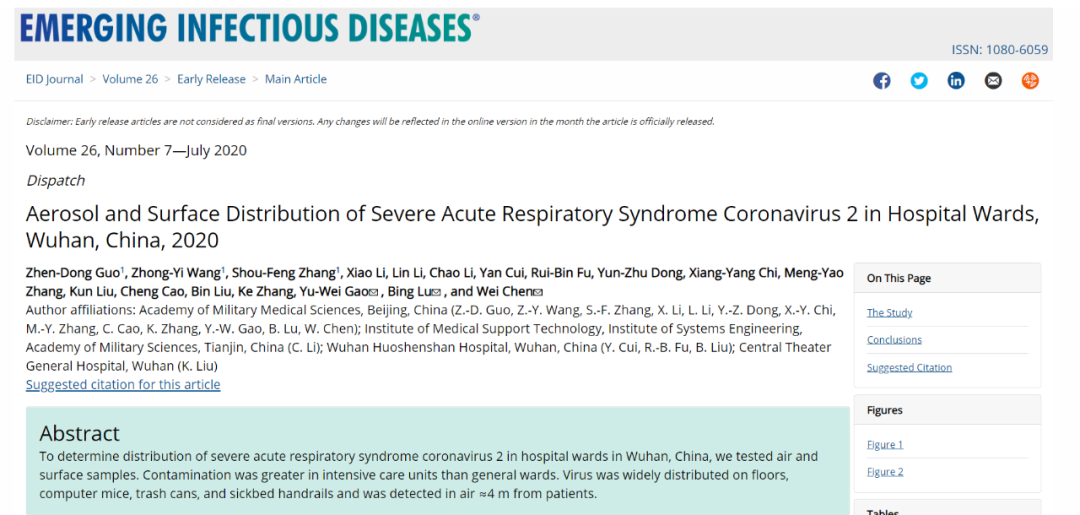Click email icon beside Bing Lu
The height and width of the screenshot is (515, 1080).
pos(436,293)
